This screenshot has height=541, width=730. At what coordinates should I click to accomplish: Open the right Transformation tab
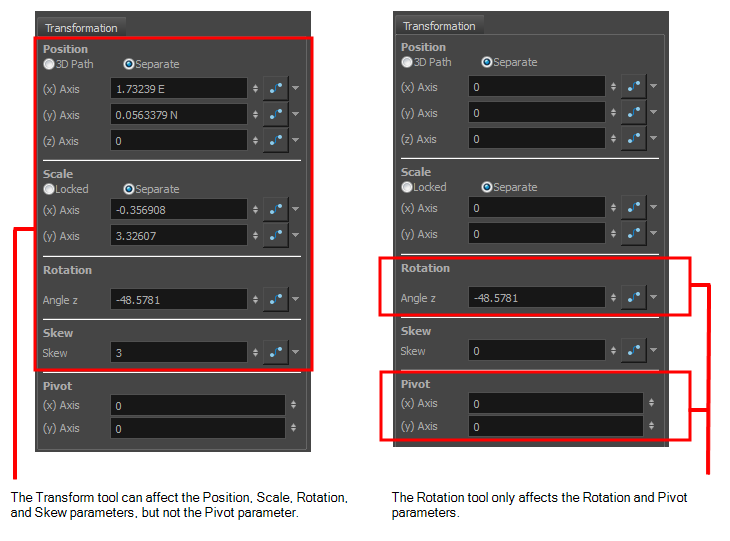(439, 26)
